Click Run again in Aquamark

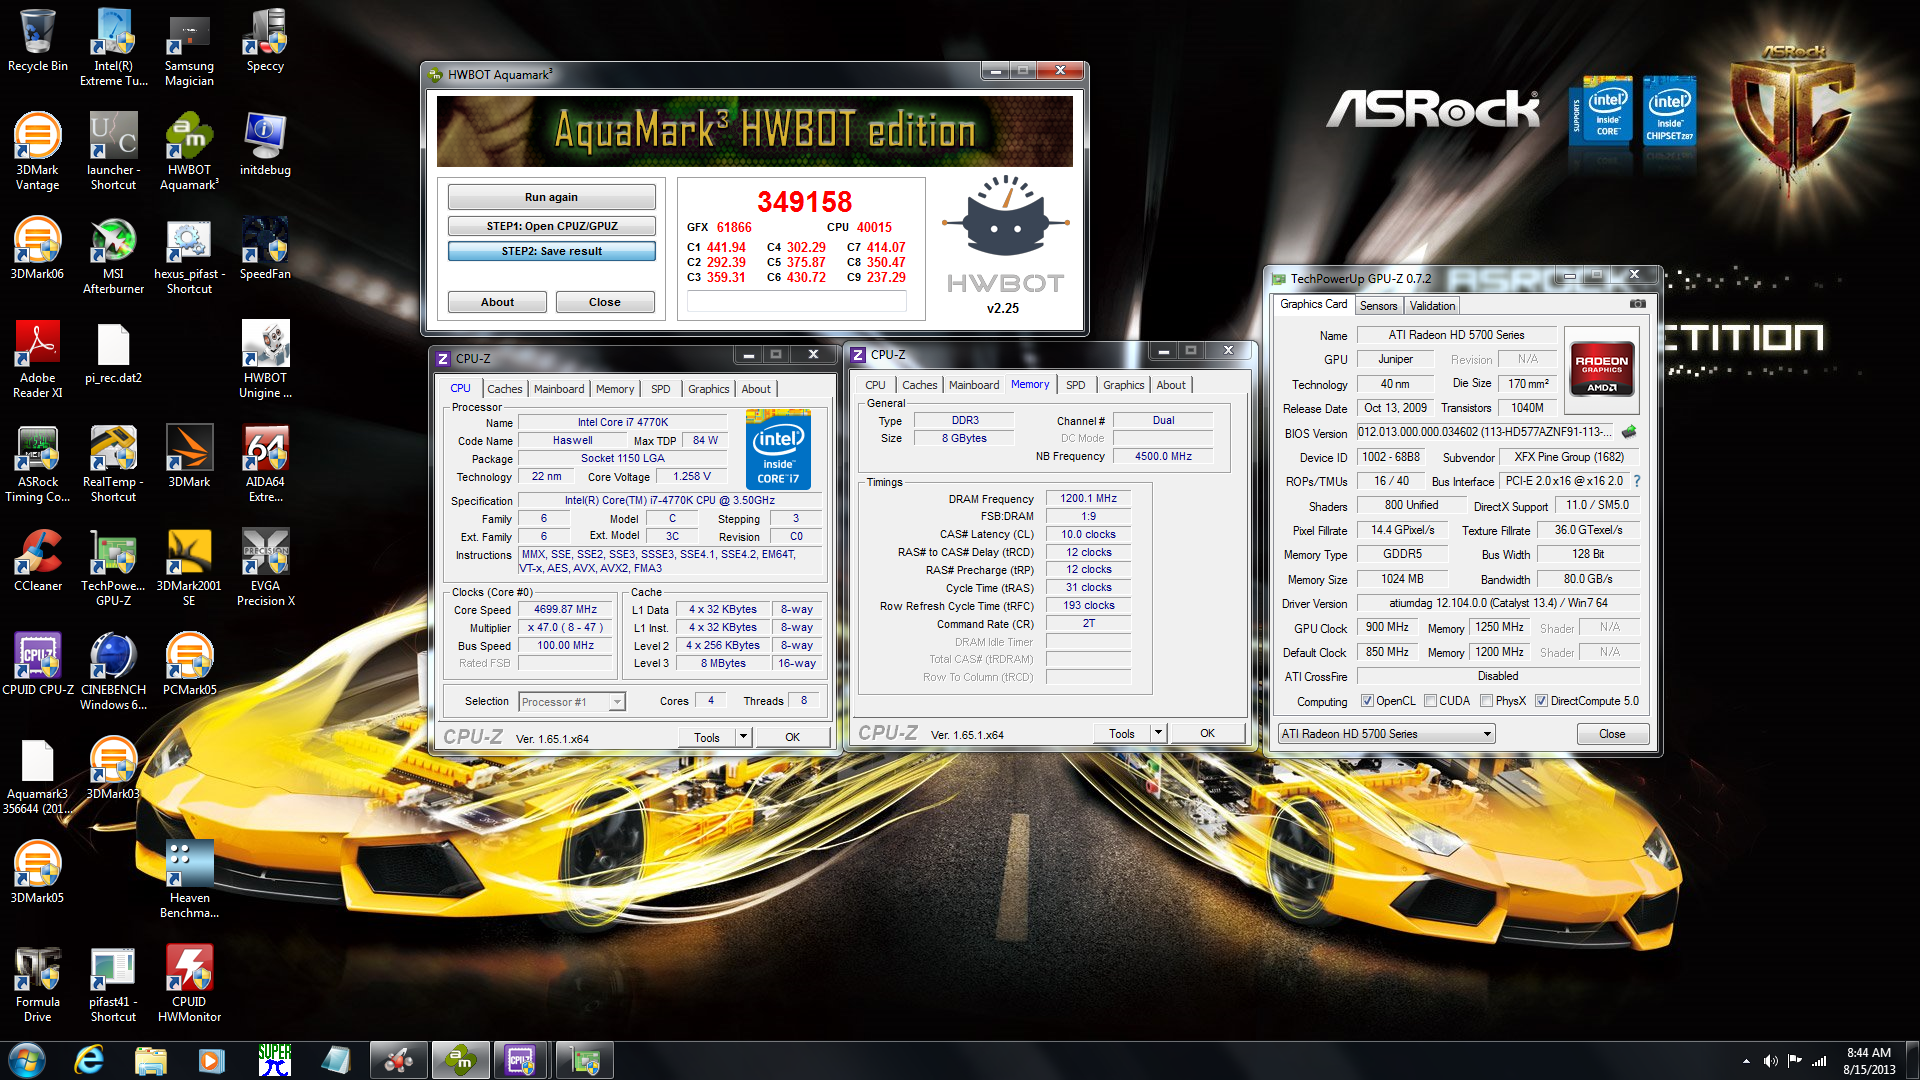pos(552,197)
